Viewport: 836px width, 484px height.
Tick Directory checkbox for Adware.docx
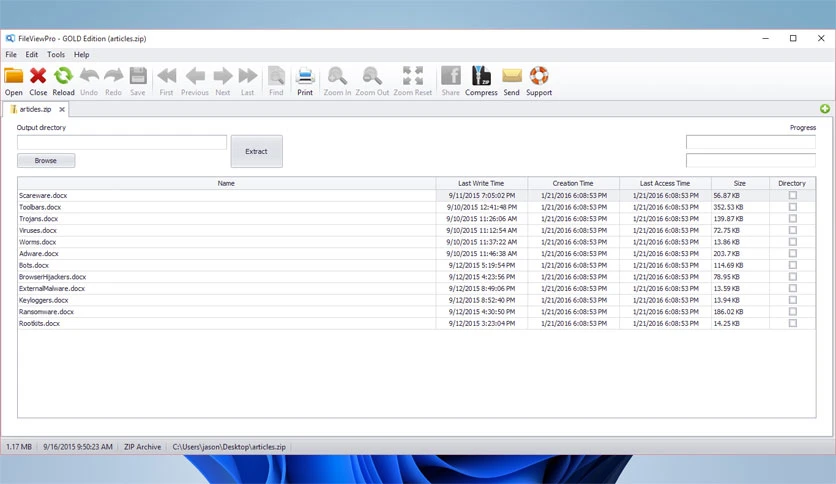point(793,253)
